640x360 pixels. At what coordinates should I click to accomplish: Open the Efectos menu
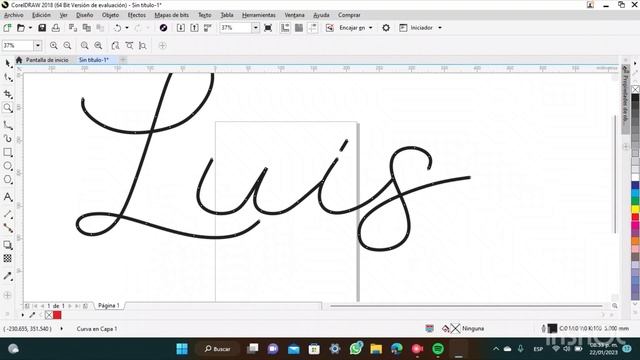tap(136, 15)
